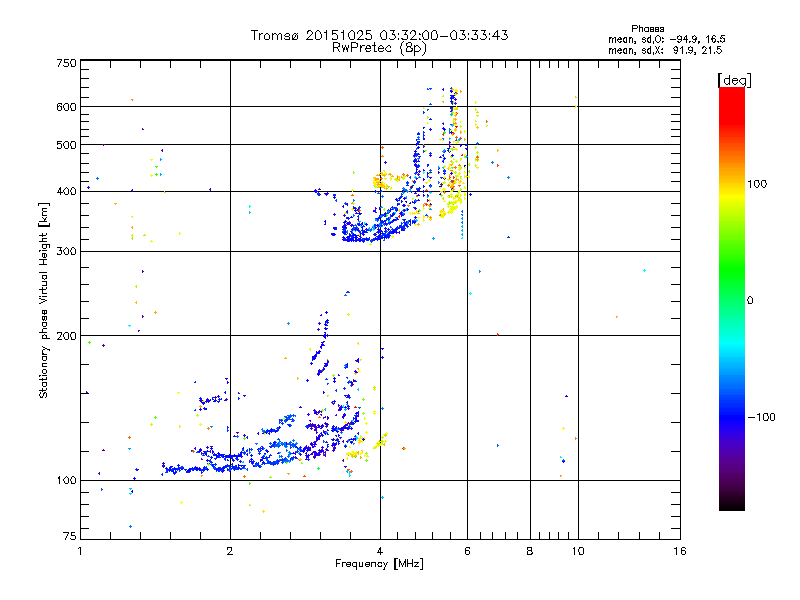
Task: Select the 'mean, sd,X: 91.9, 21.5' line
Action: click(x=665, y=50)
